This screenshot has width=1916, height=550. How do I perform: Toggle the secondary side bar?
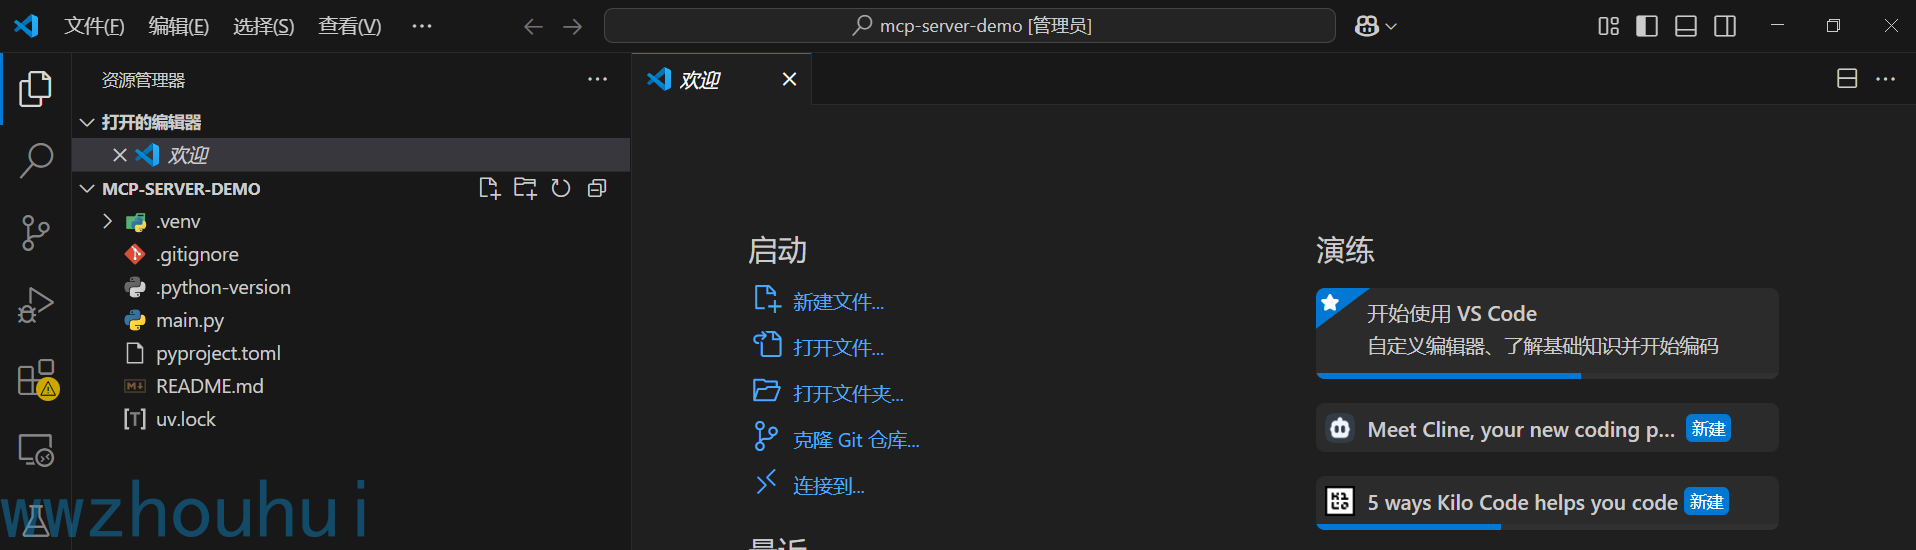[1725, 26]
